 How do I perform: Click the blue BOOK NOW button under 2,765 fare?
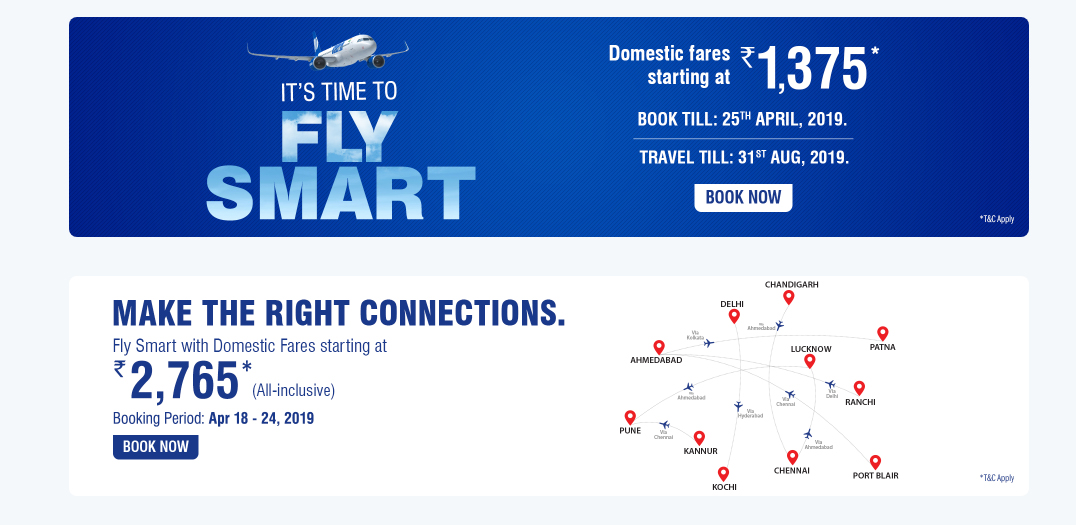[x=156, y=447]
